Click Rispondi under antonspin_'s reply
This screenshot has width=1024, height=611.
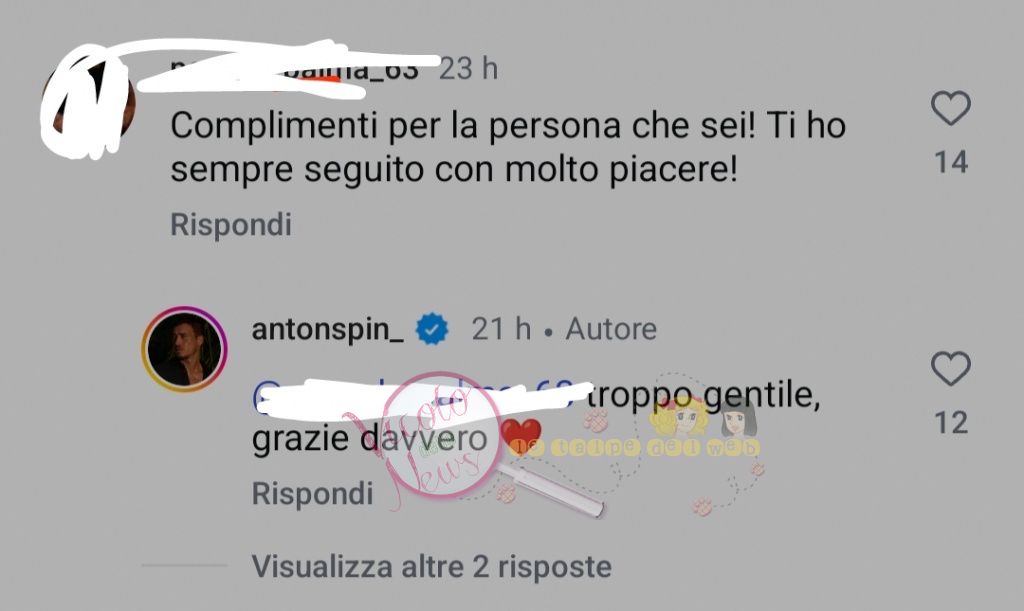[312, 494]
